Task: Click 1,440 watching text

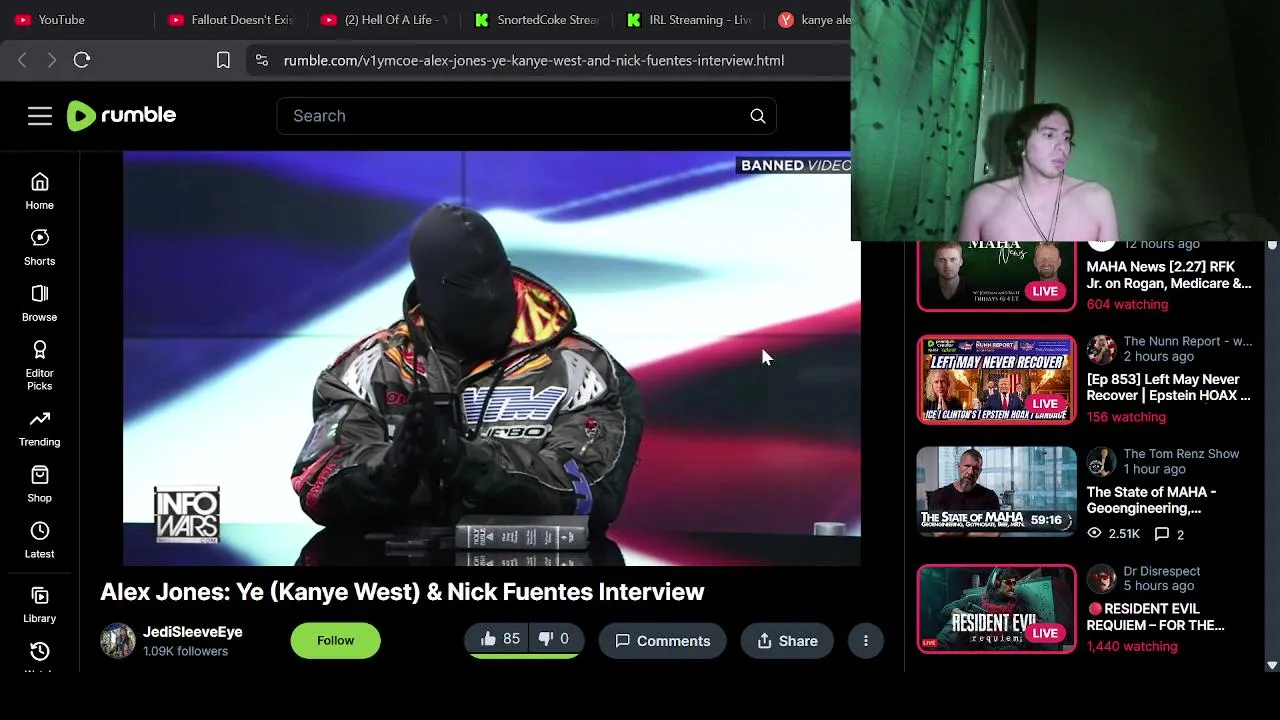Action: 1132,646
